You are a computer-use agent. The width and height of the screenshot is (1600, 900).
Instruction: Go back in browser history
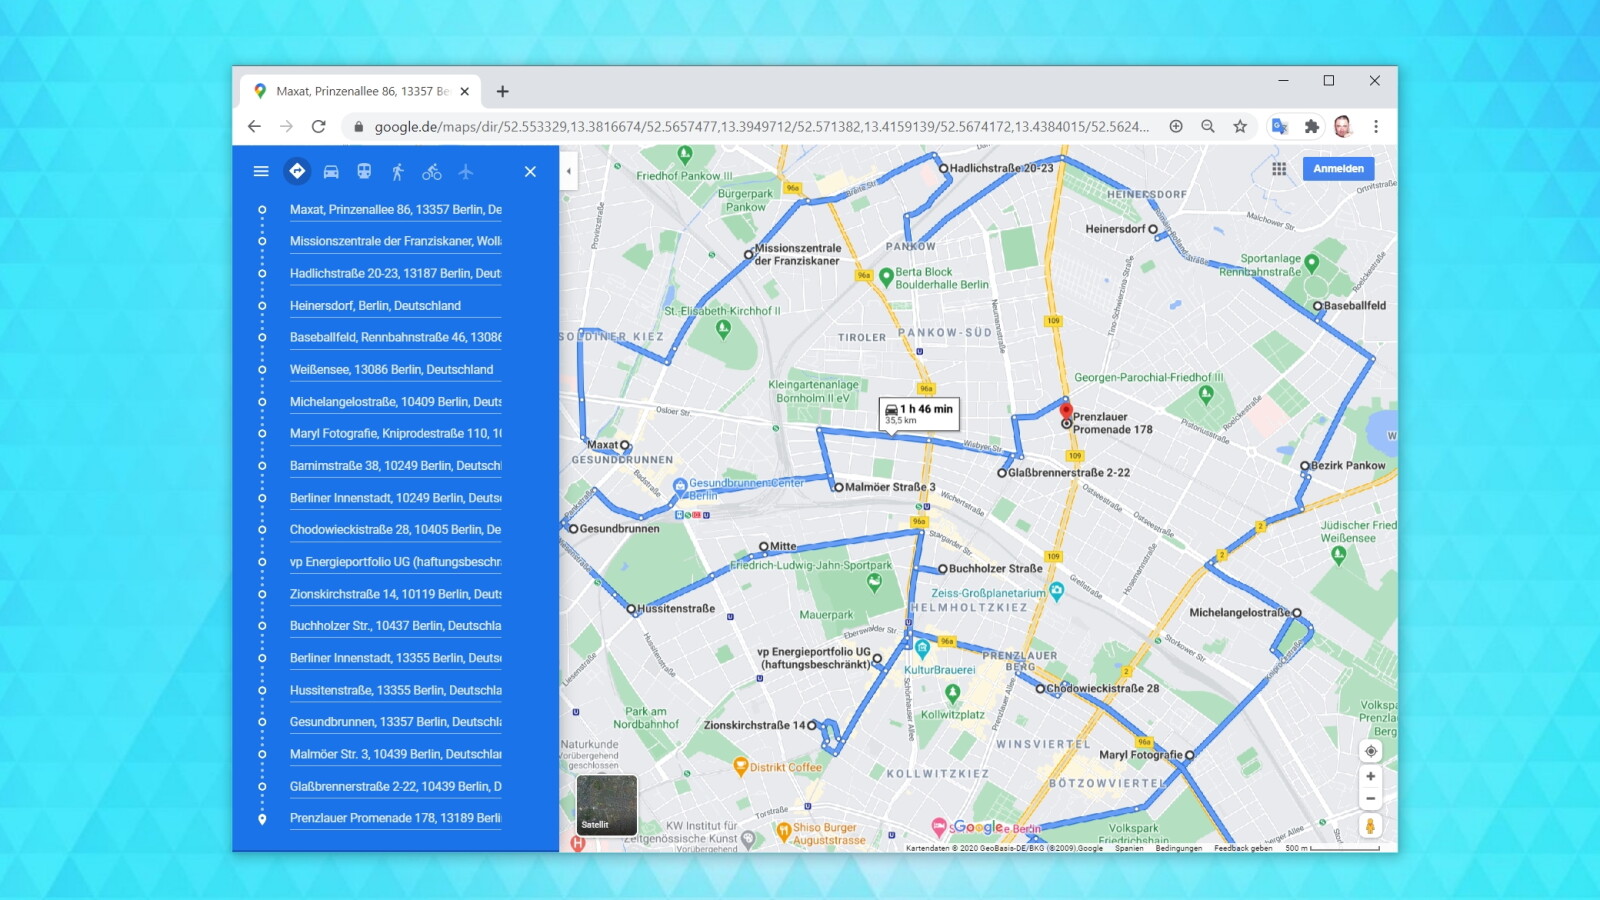254,126
